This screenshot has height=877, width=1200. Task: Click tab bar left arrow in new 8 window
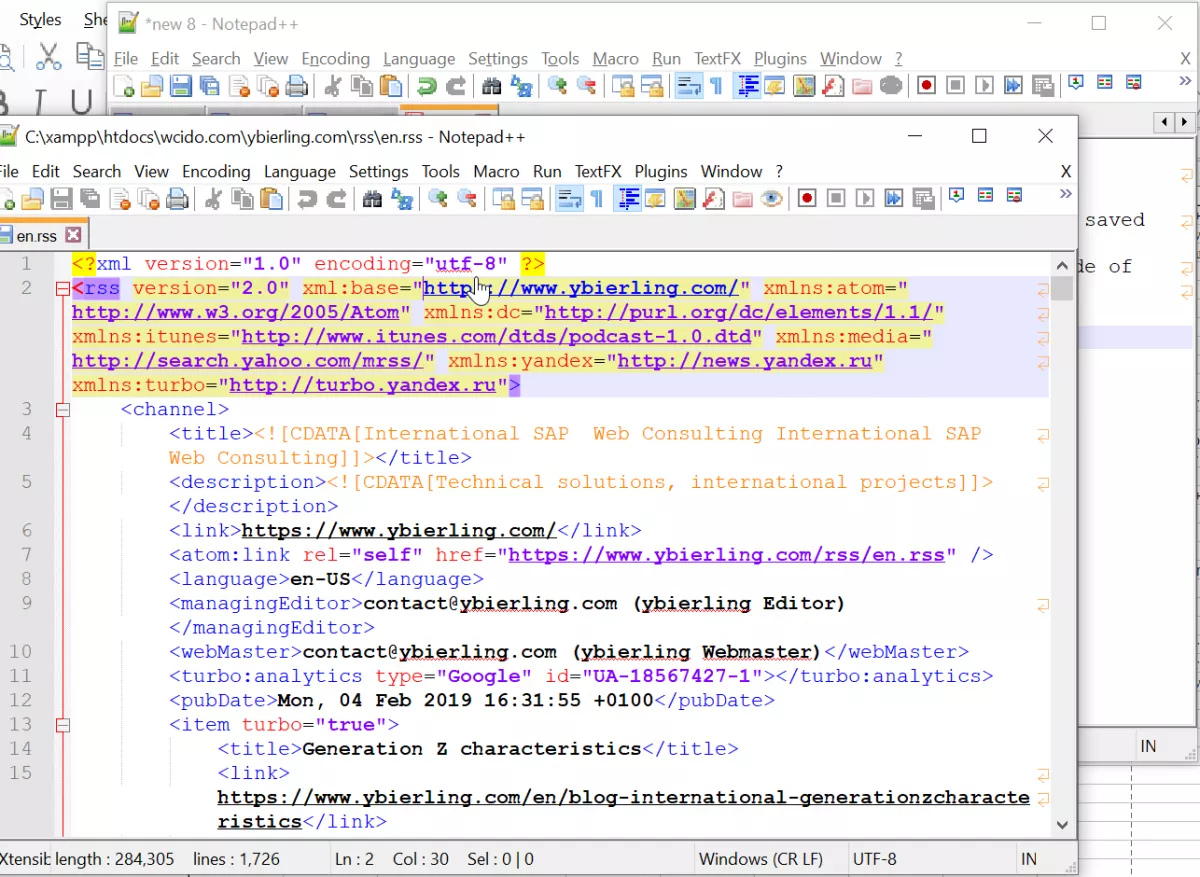point(1165,122)
